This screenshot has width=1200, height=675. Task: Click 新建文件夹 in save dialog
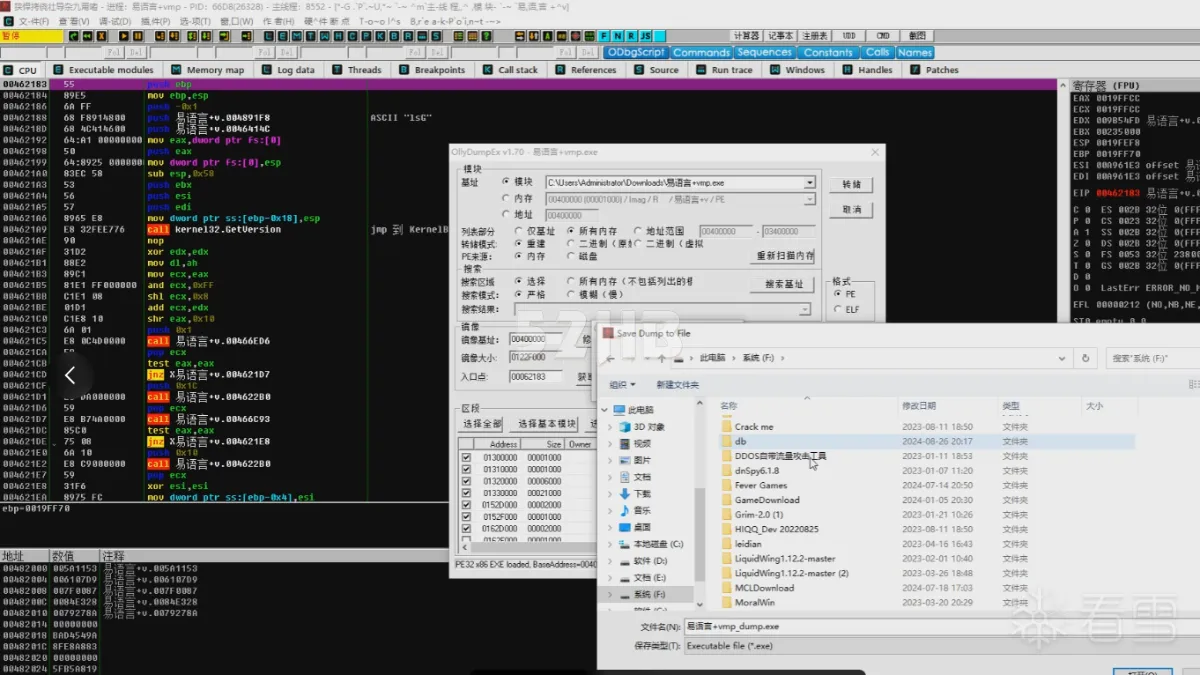point(677,384)
